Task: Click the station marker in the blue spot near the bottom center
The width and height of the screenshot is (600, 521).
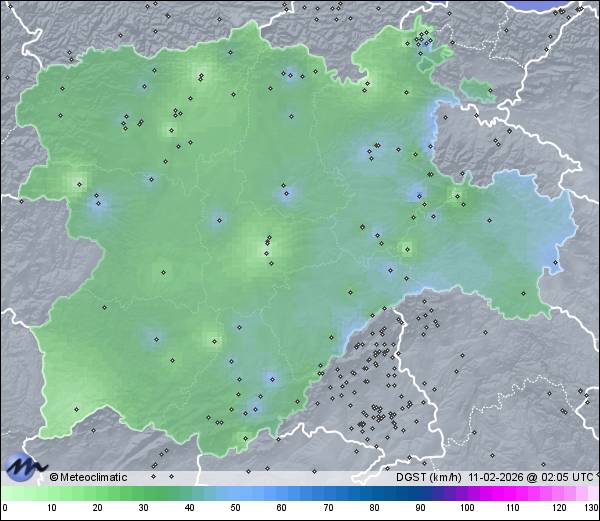Action: click(270, 377)
